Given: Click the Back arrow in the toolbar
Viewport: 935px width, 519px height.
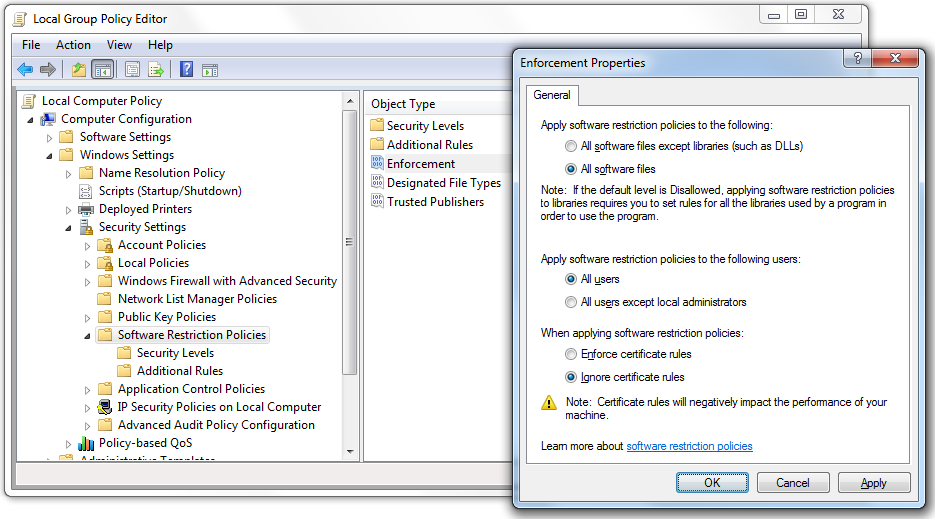Looking at the screenshot, I should pyautogui.click(x=25, y=69).
